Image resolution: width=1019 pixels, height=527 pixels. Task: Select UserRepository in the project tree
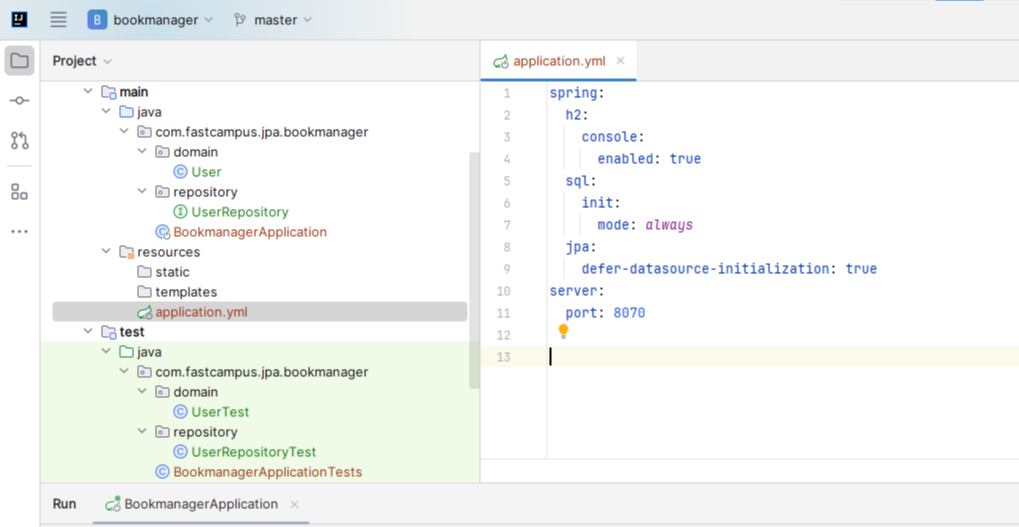240,212
